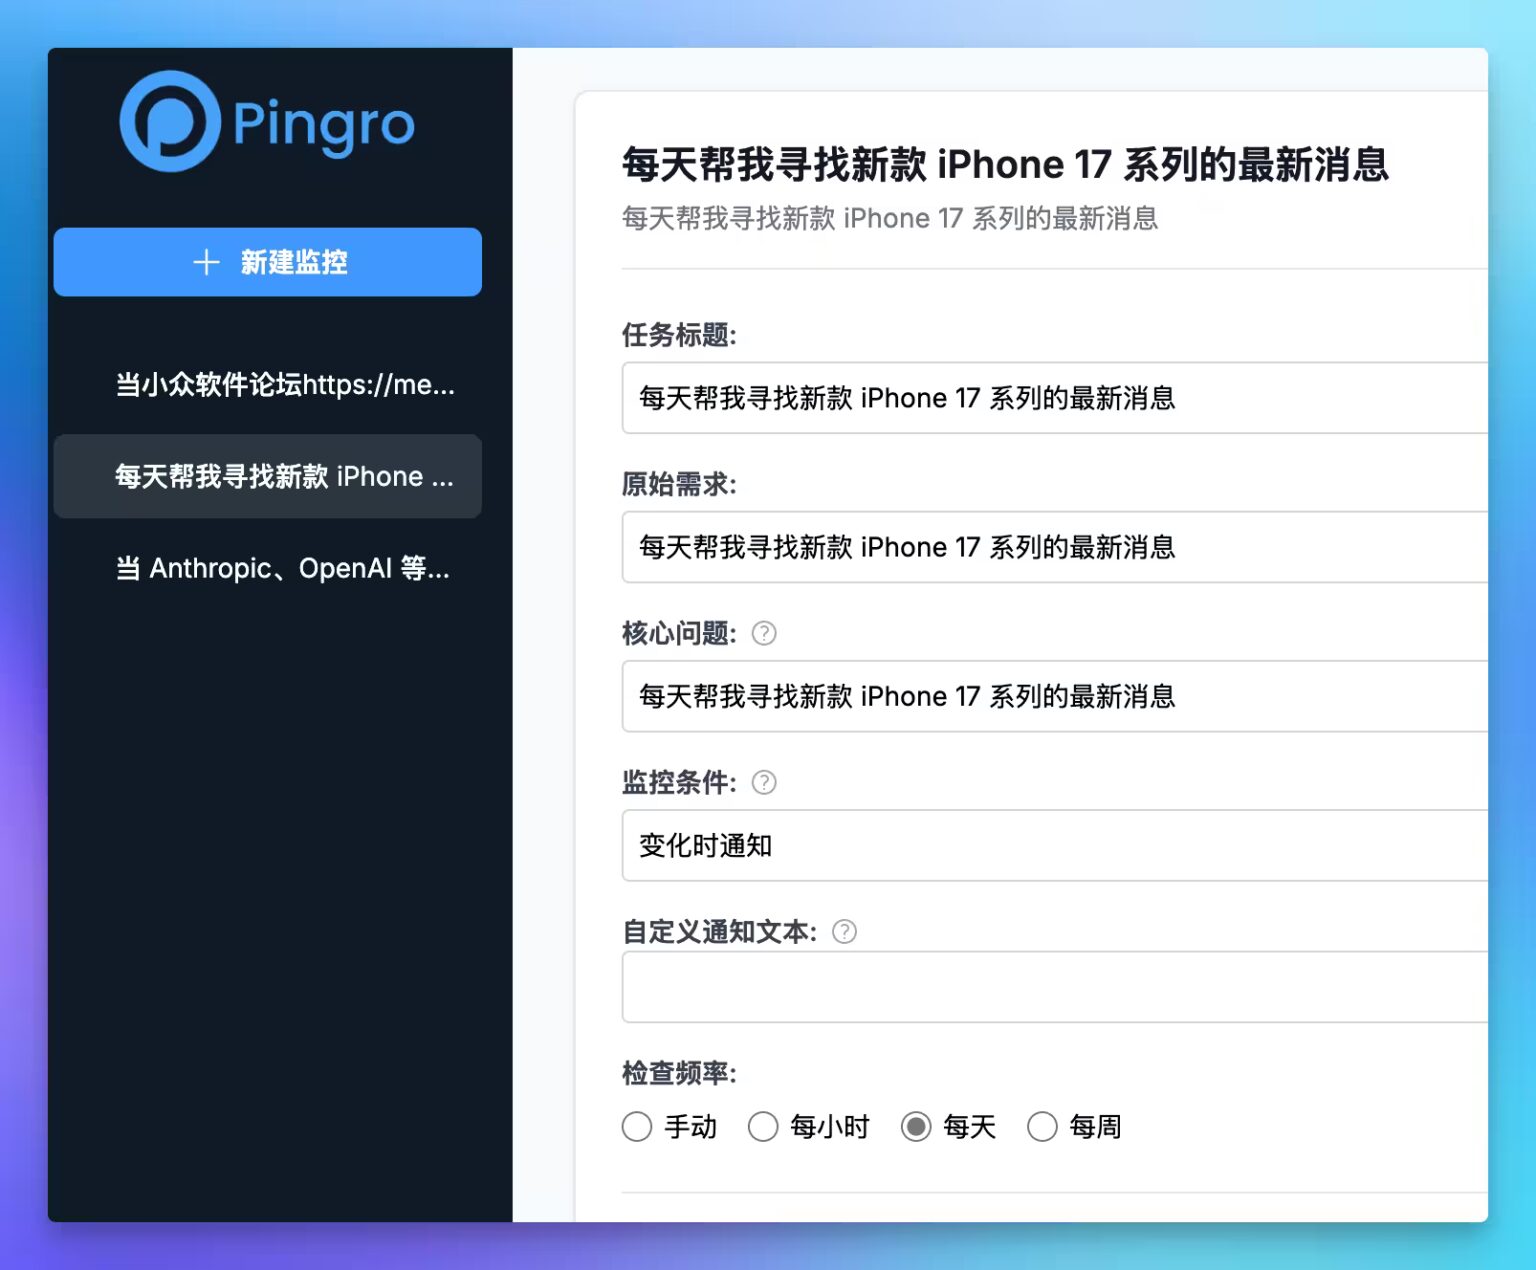Viewport: 1536px width, 1270px height.
Task: Open the help tooltip next to 监控条件
Action: [763, 783]
